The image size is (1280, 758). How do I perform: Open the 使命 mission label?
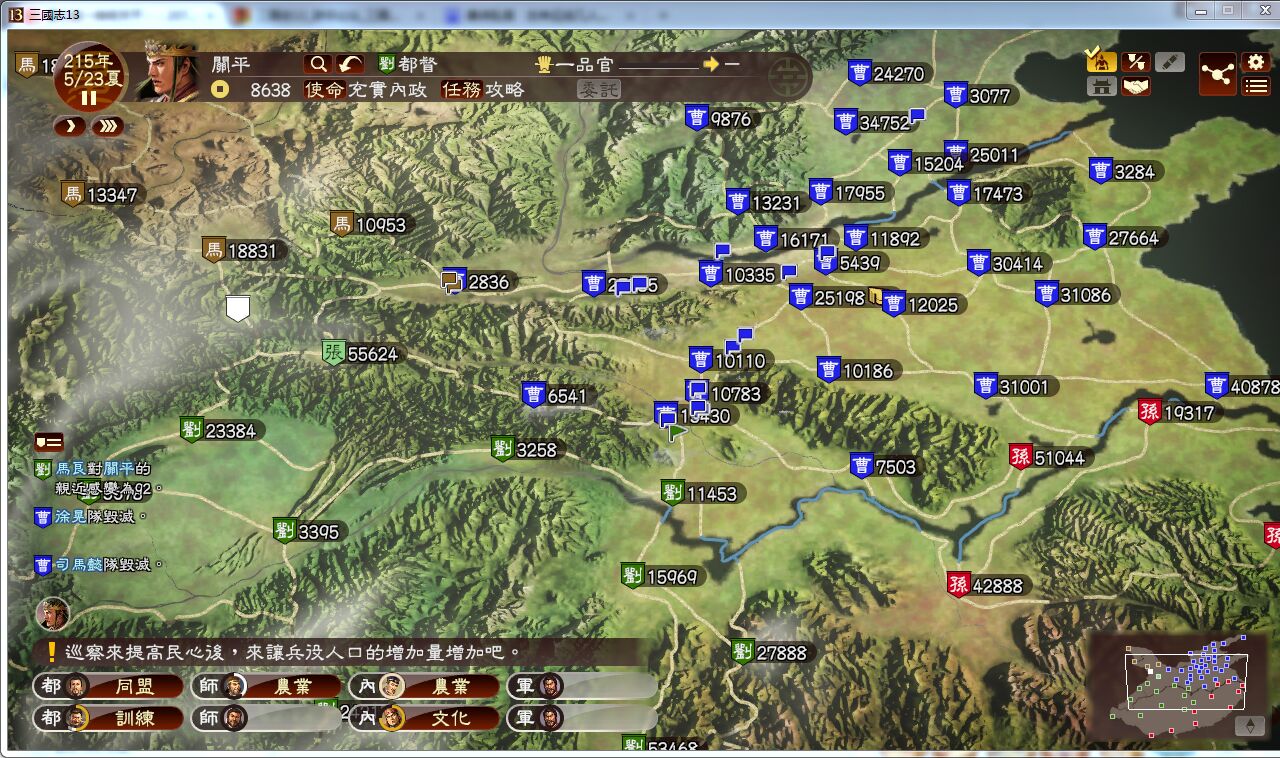click(x=324, y=89)
